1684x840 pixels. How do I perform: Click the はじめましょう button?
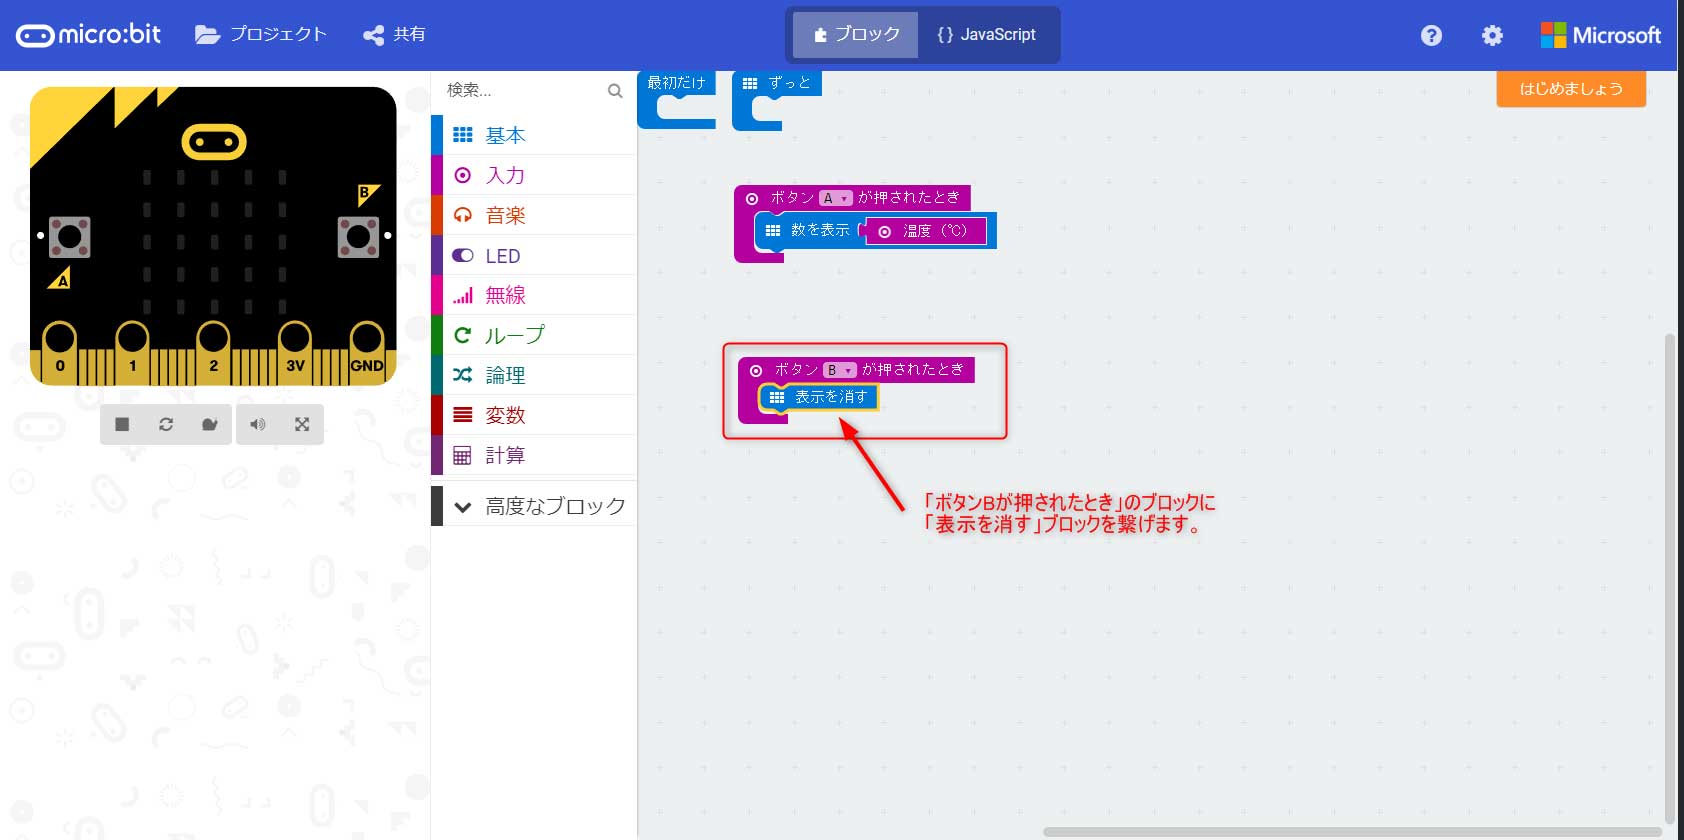[x=1571, y=89]
